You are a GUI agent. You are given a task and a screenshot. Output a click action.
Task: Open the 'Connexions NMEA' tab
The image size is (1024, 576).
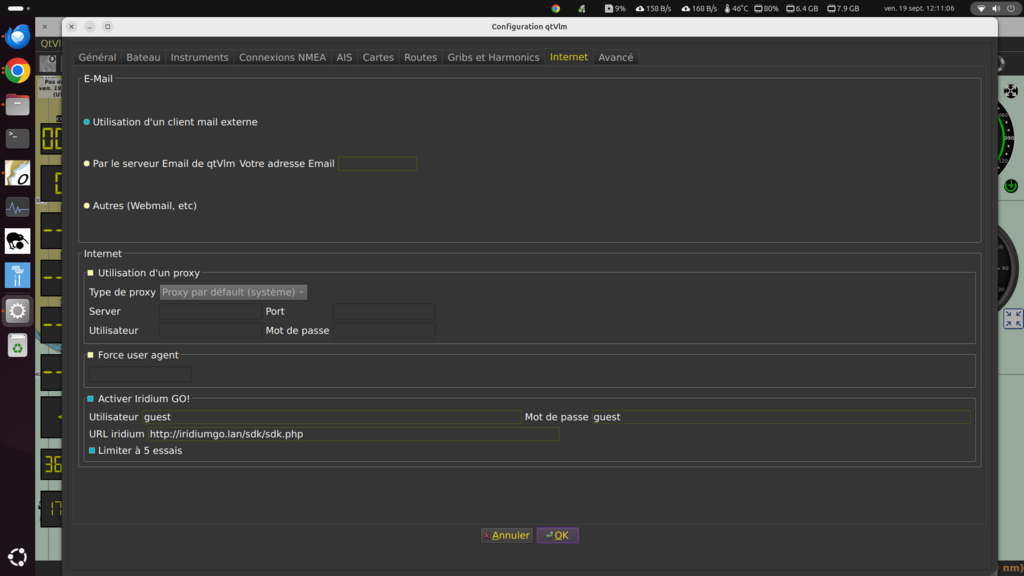[282, 57]
